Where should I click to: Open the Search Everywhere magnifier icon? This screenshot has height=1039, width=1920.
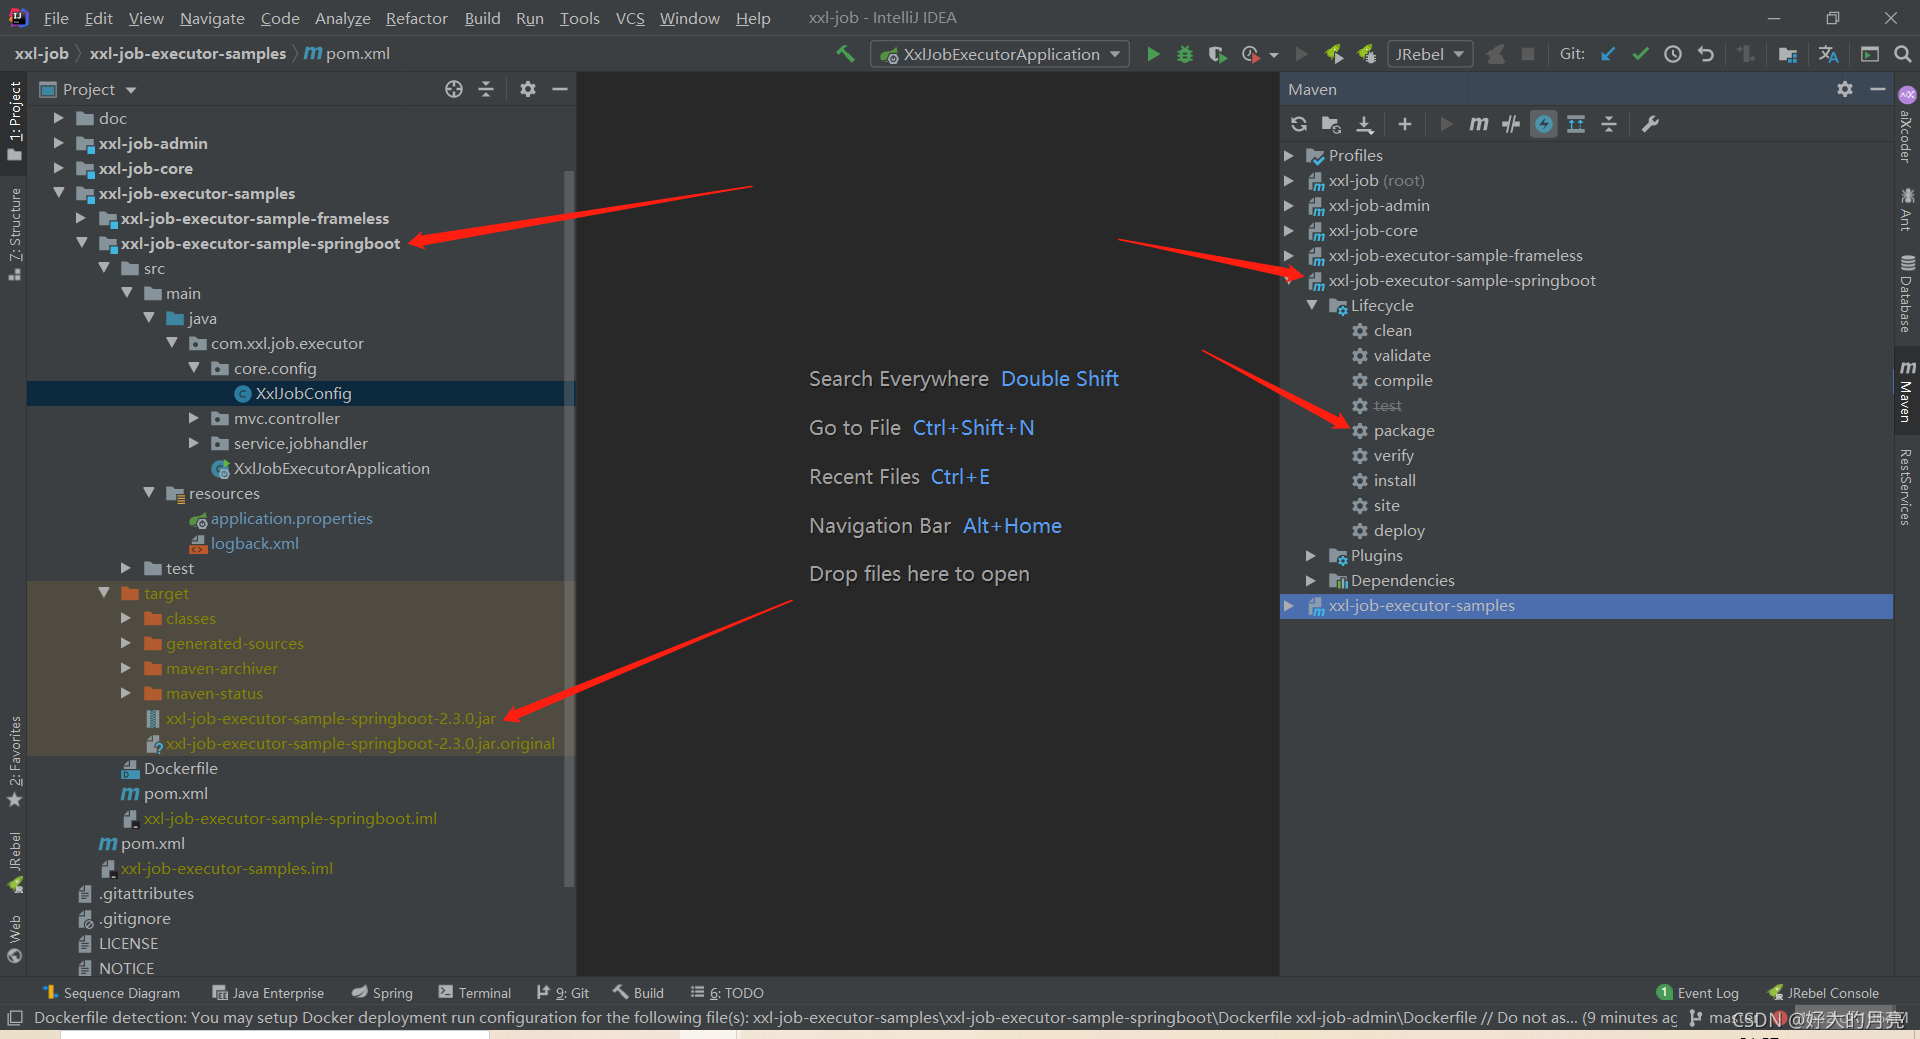(x=1902, y=54)
